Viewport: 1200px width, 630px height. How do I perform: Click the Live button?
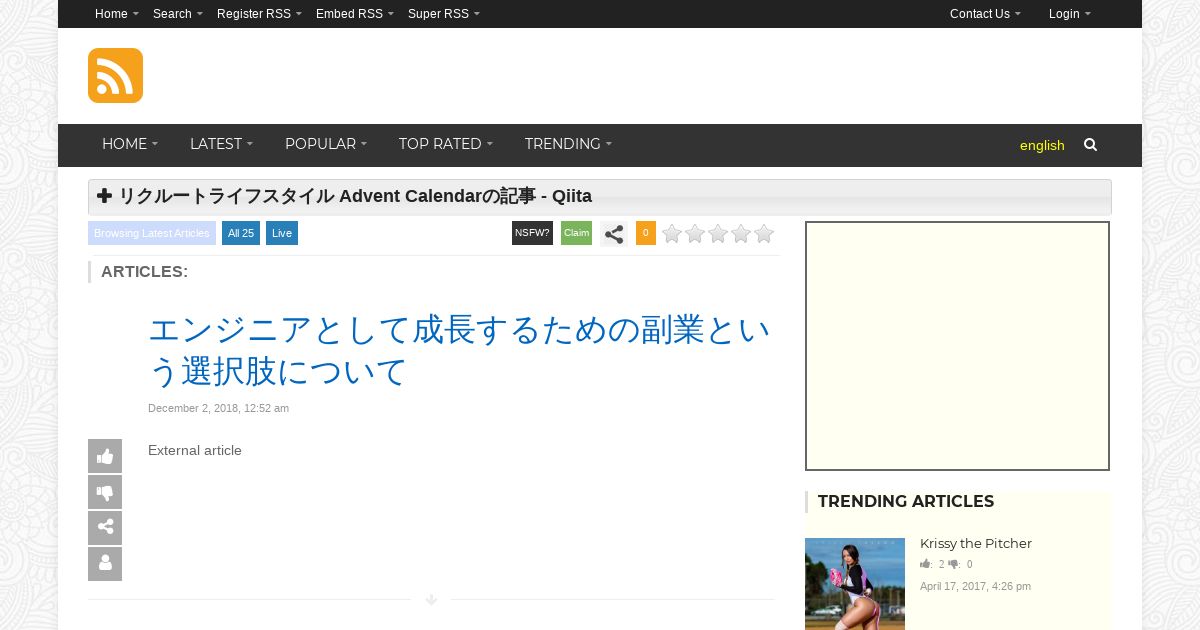282,233
